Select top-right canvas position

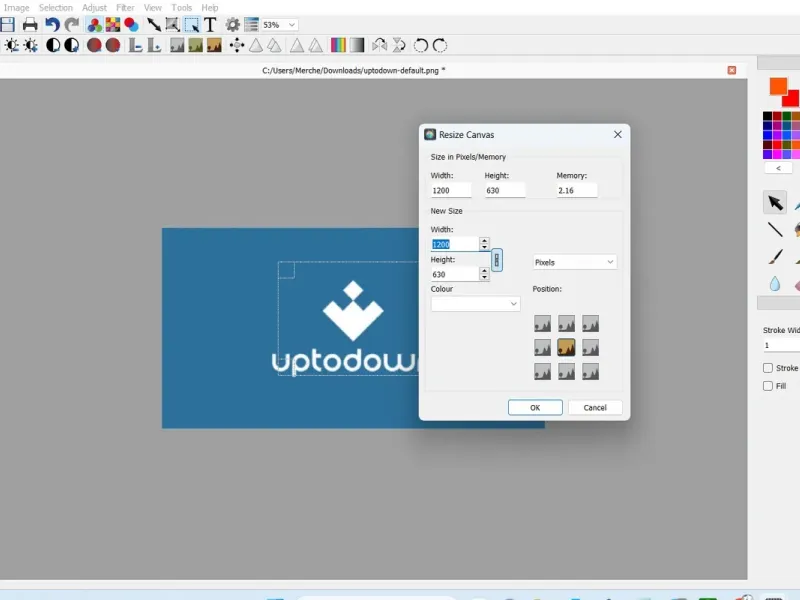pyautogui.click(x=590, y=323)
